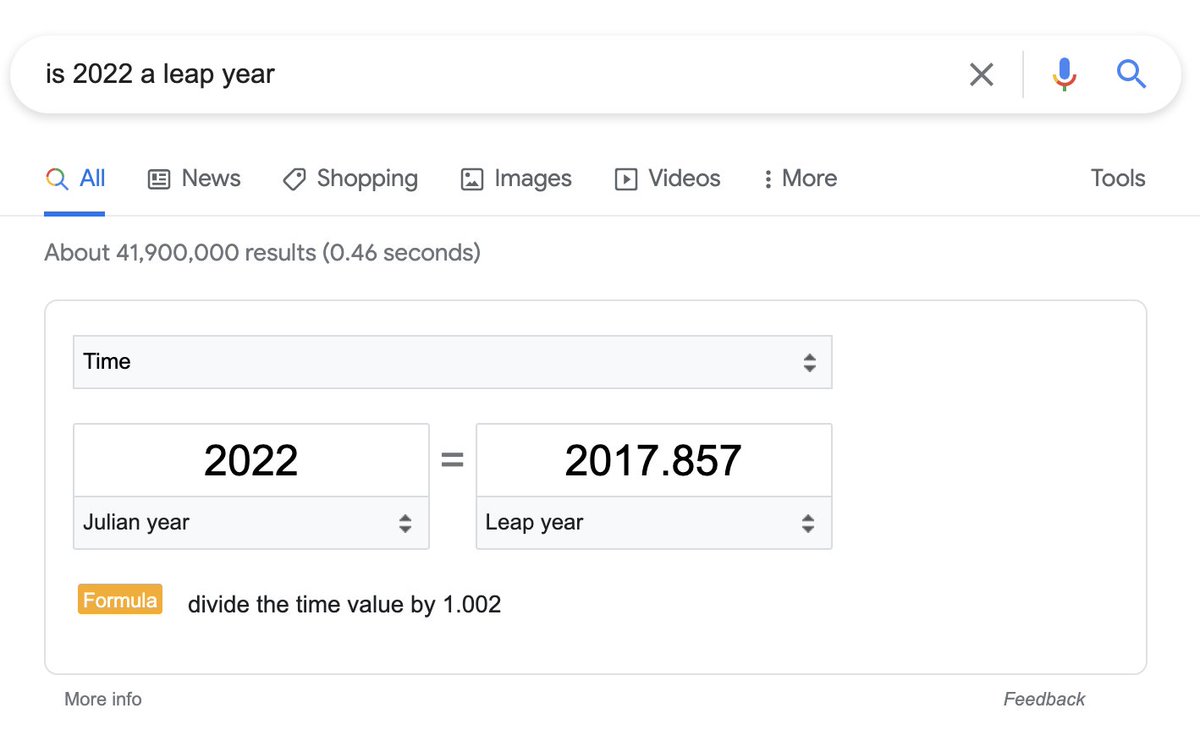The width and height of the screenshot is (1200, 741).
Task: Open the More info link
Action: click(x=103, y=699)
